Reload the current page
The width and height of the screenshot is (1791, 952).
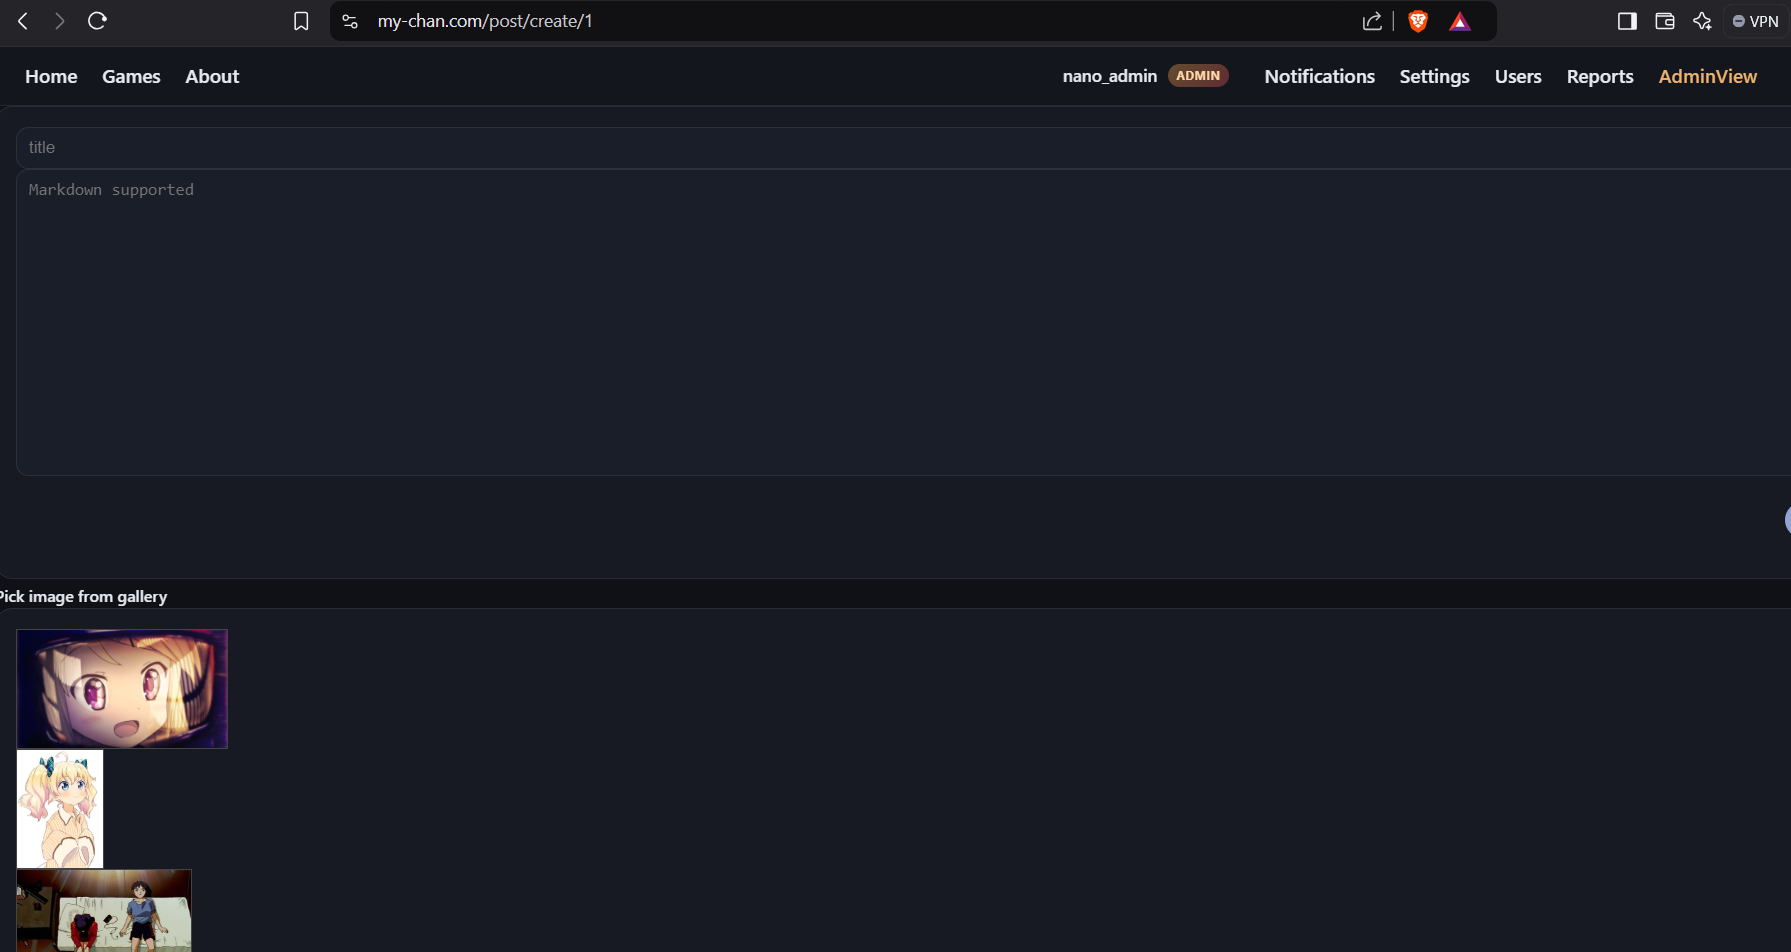coord(97,21)
